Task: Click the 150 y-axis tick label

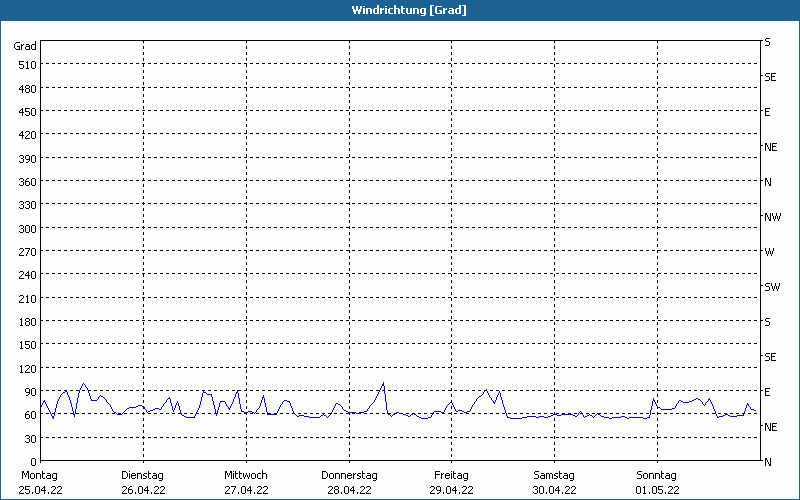Action: coord(28,345)
